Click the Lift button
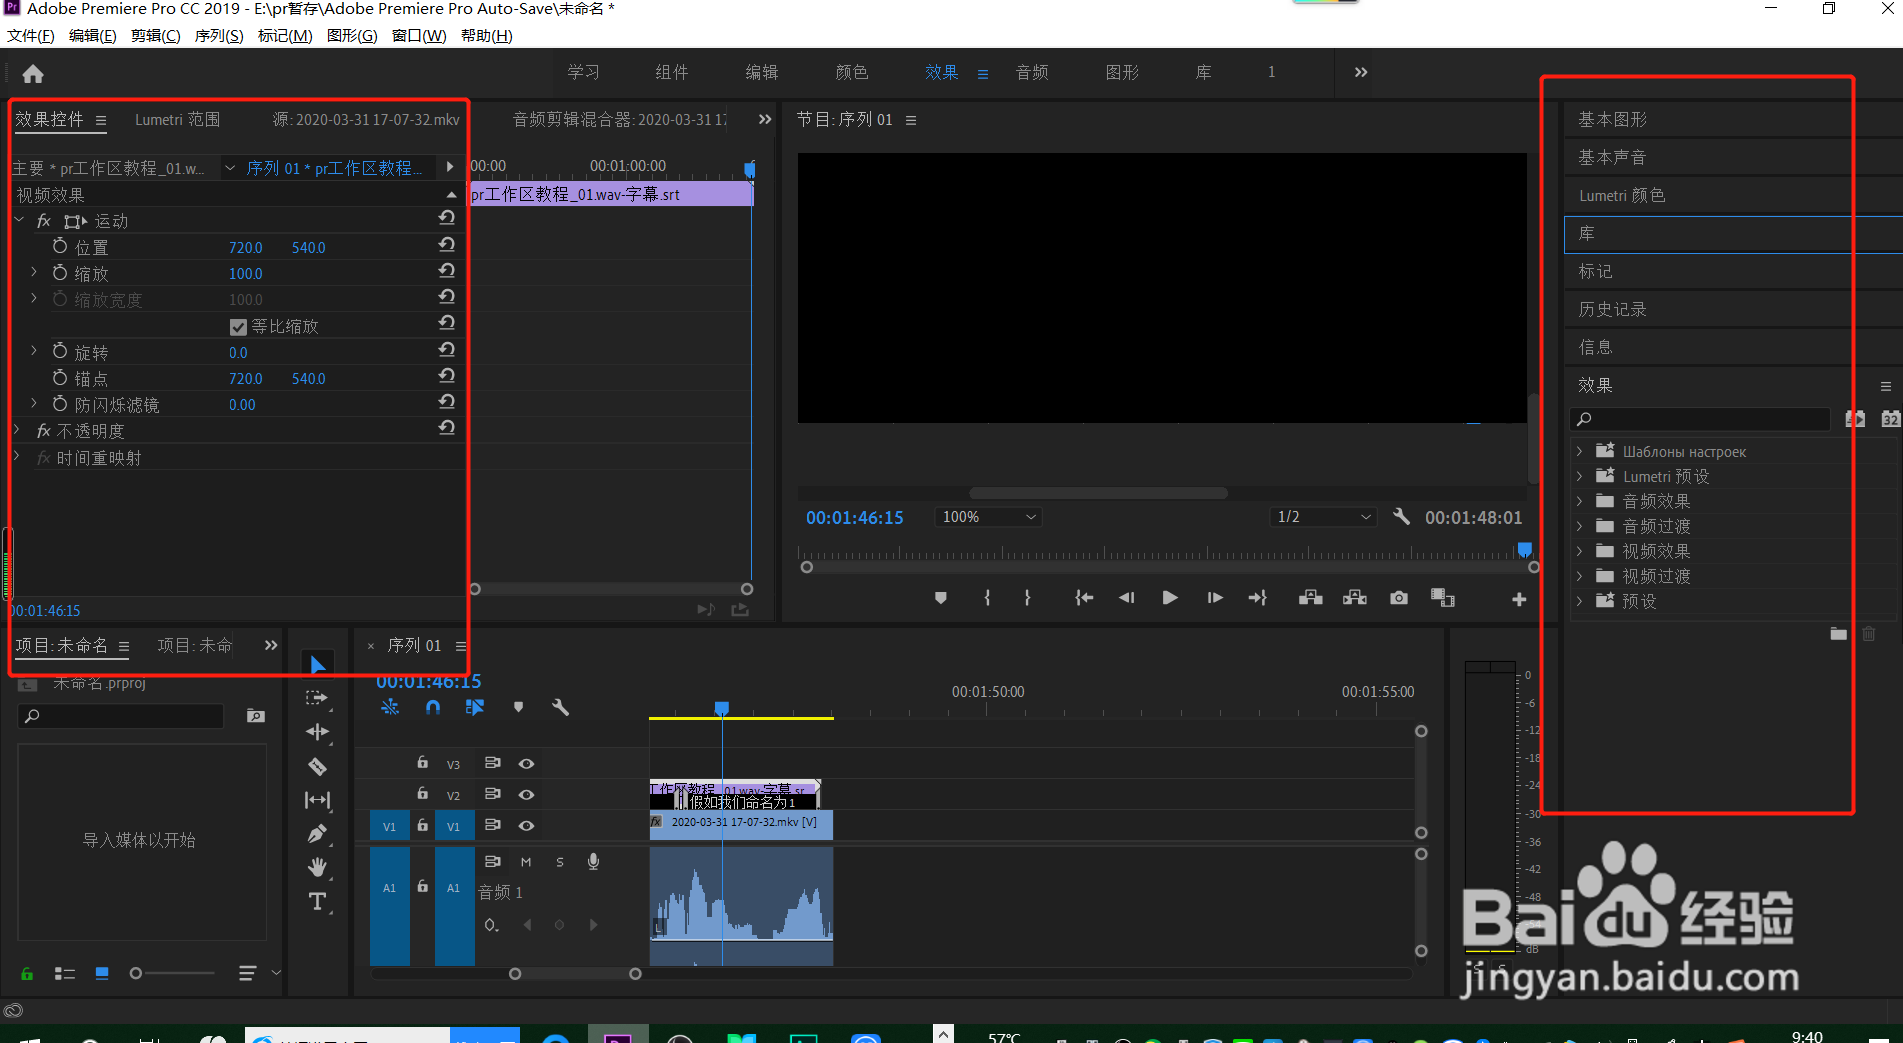 click(1310, 598)
